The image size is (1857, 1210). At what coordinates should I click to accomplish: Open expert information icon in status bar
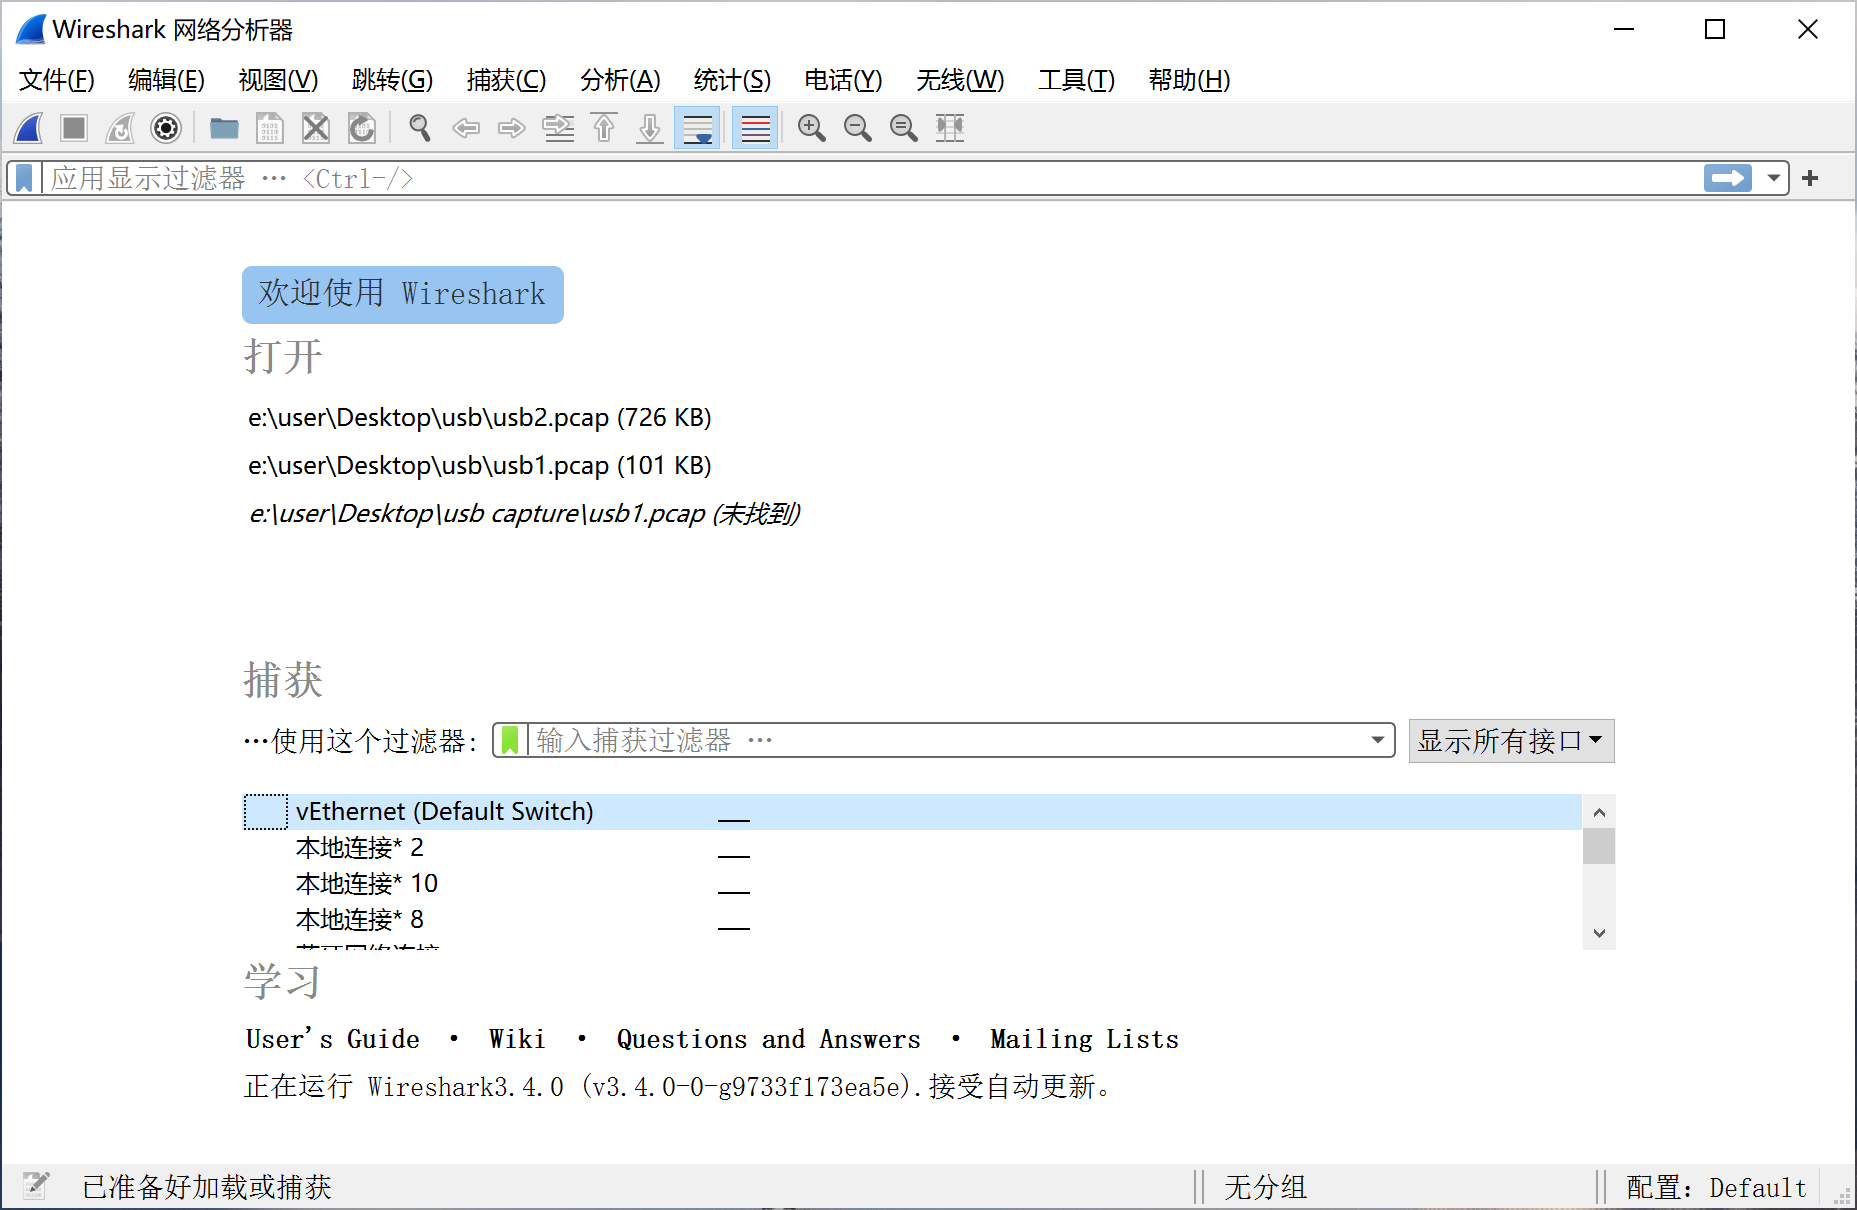pos(36,1186)
